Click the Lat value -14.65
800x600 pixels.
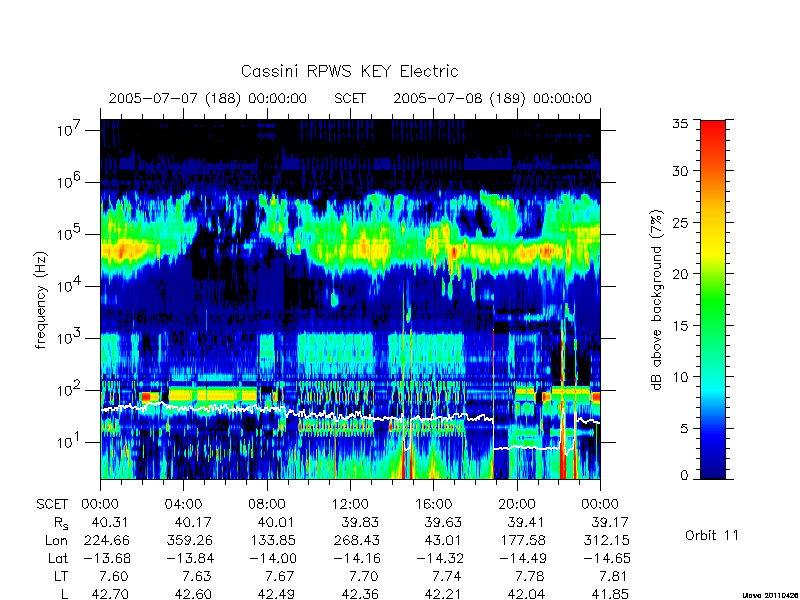tap(607, 558)
